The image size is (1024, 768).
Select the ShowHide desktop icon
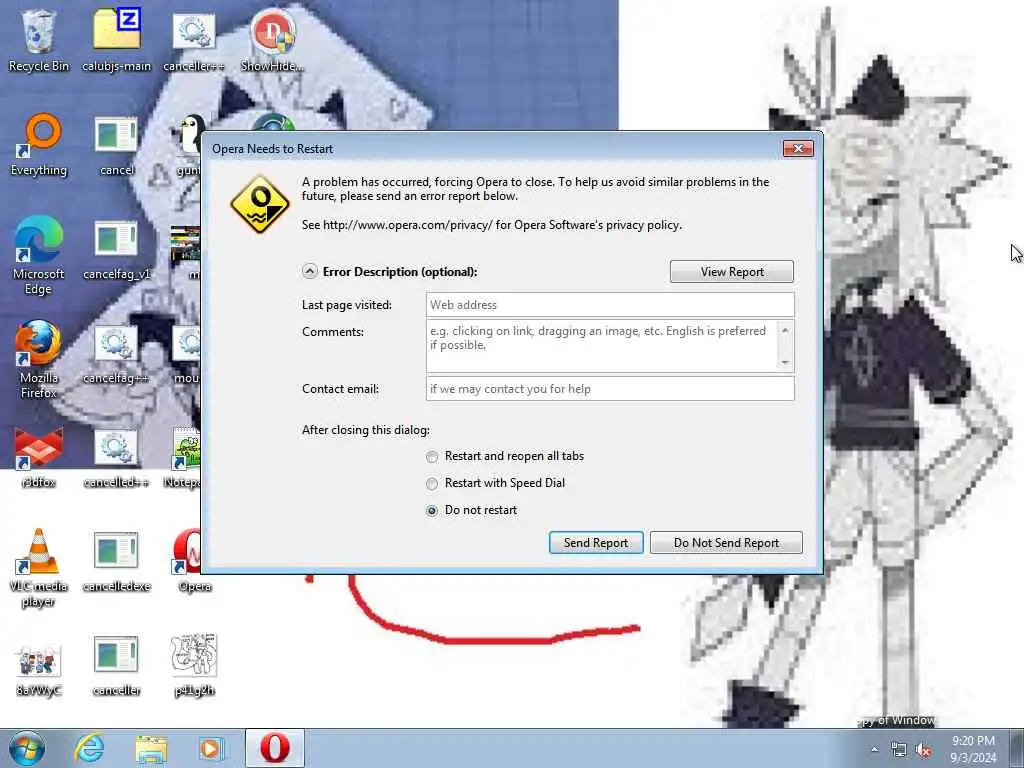pyautogui.click(x=272, y=40)
